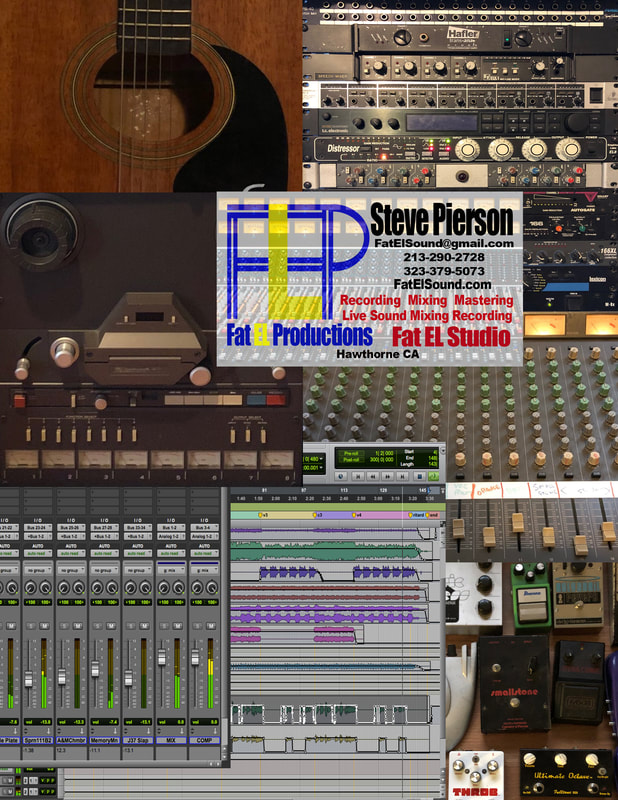Select the c3 memory location marker

317,515
